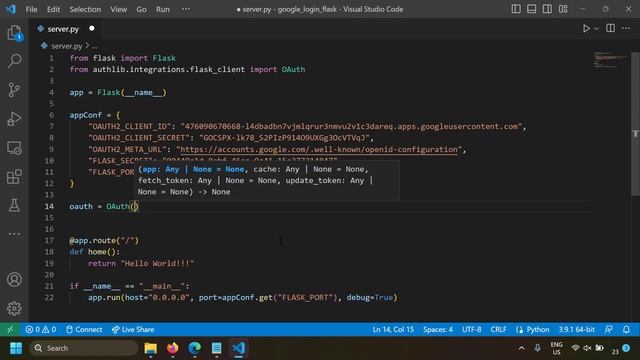The height and width of the screenshot is (360, 640).
Task: Show additional views ellipsis in activity bar
Action: coord(14,234)
